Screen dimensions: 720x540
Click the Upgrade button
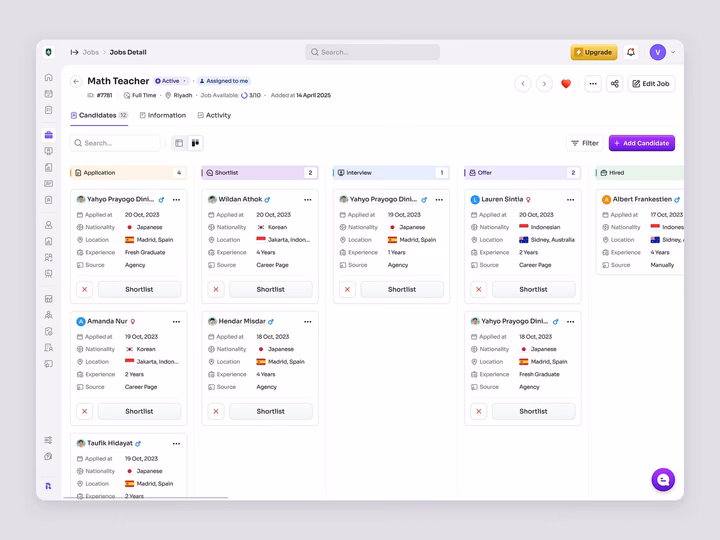tap(594, 52)
